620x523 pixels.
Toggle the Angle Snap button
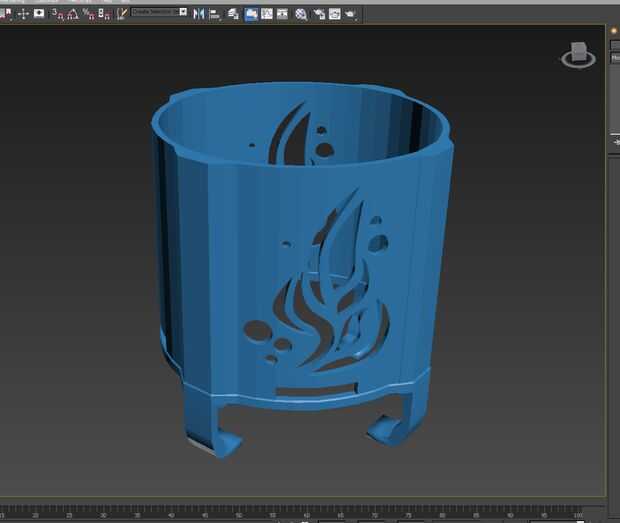[x=73, y=13]
